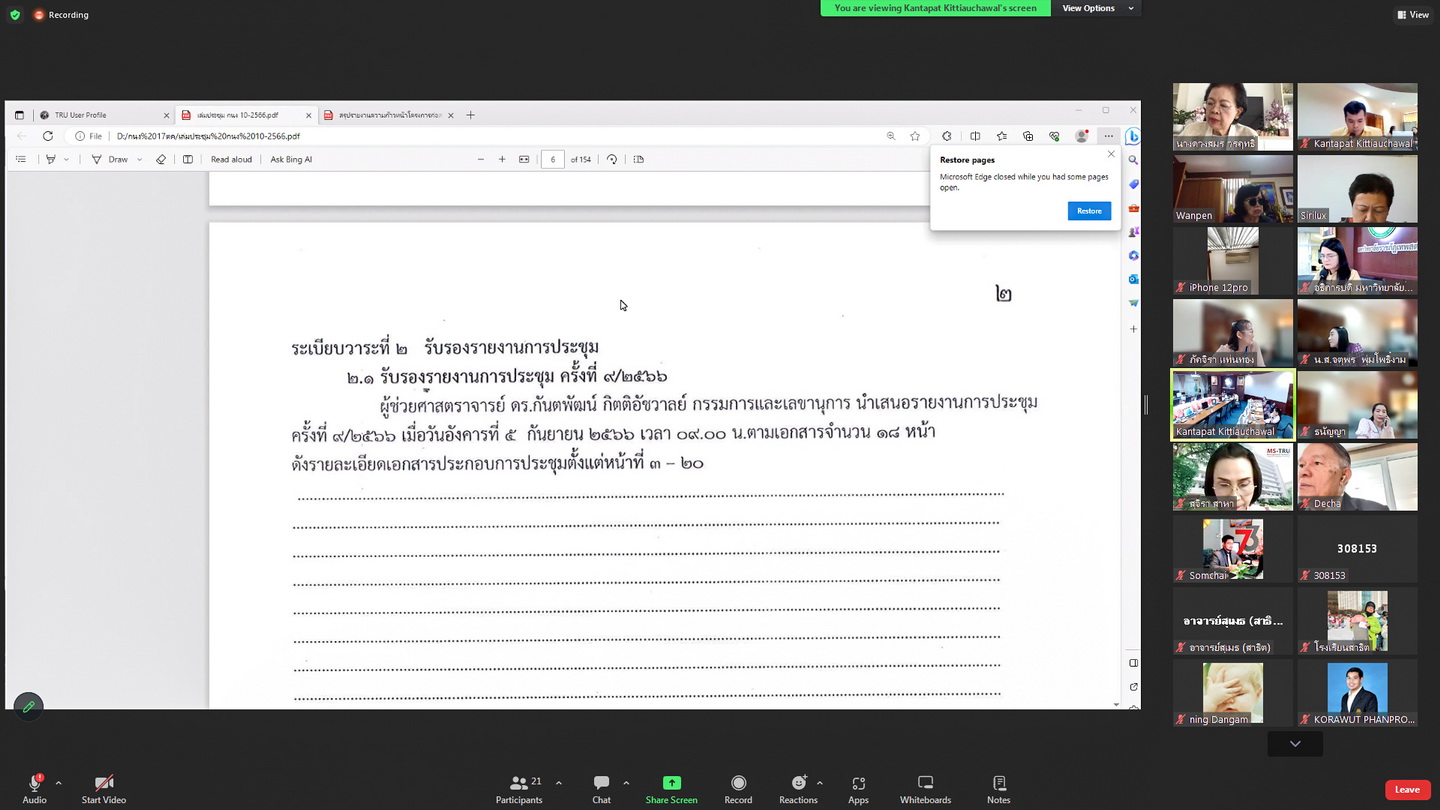Toggle PDF table of contents panel

(21, 159)
